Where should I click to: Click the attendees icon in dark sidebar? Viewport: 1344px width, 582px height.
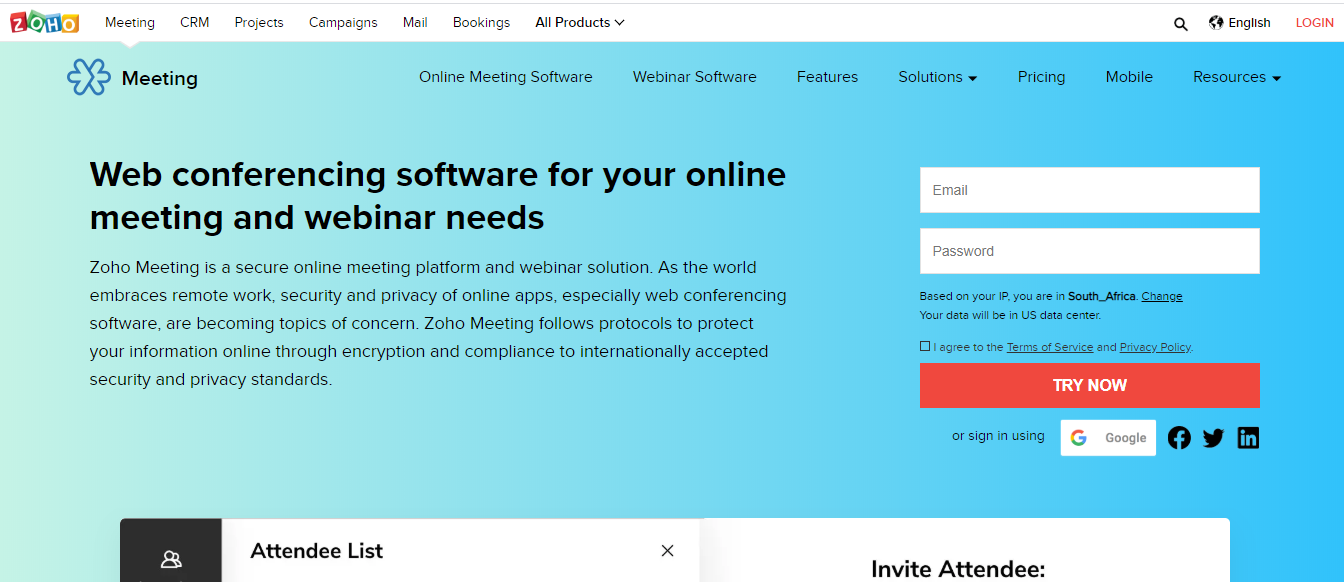(171, 559)
